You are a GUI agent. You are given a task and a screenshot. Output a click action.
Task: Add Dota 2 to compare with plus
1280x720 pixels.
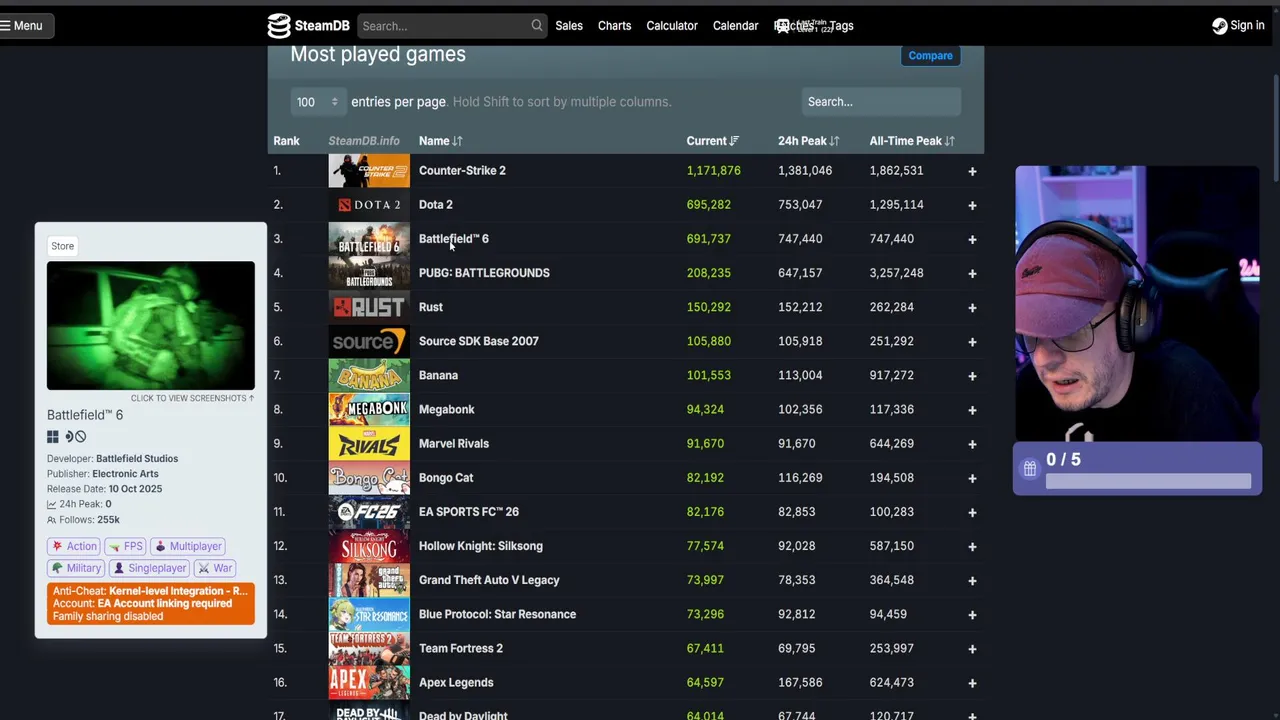pyautogui.click(x=972, y=205)
